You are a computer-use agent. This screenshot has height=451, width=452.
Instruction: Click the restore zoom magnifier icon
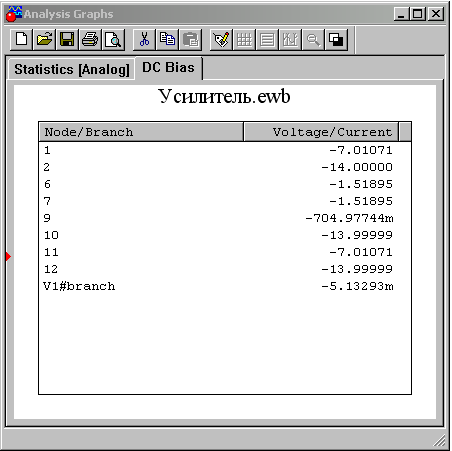pos(313,40)
